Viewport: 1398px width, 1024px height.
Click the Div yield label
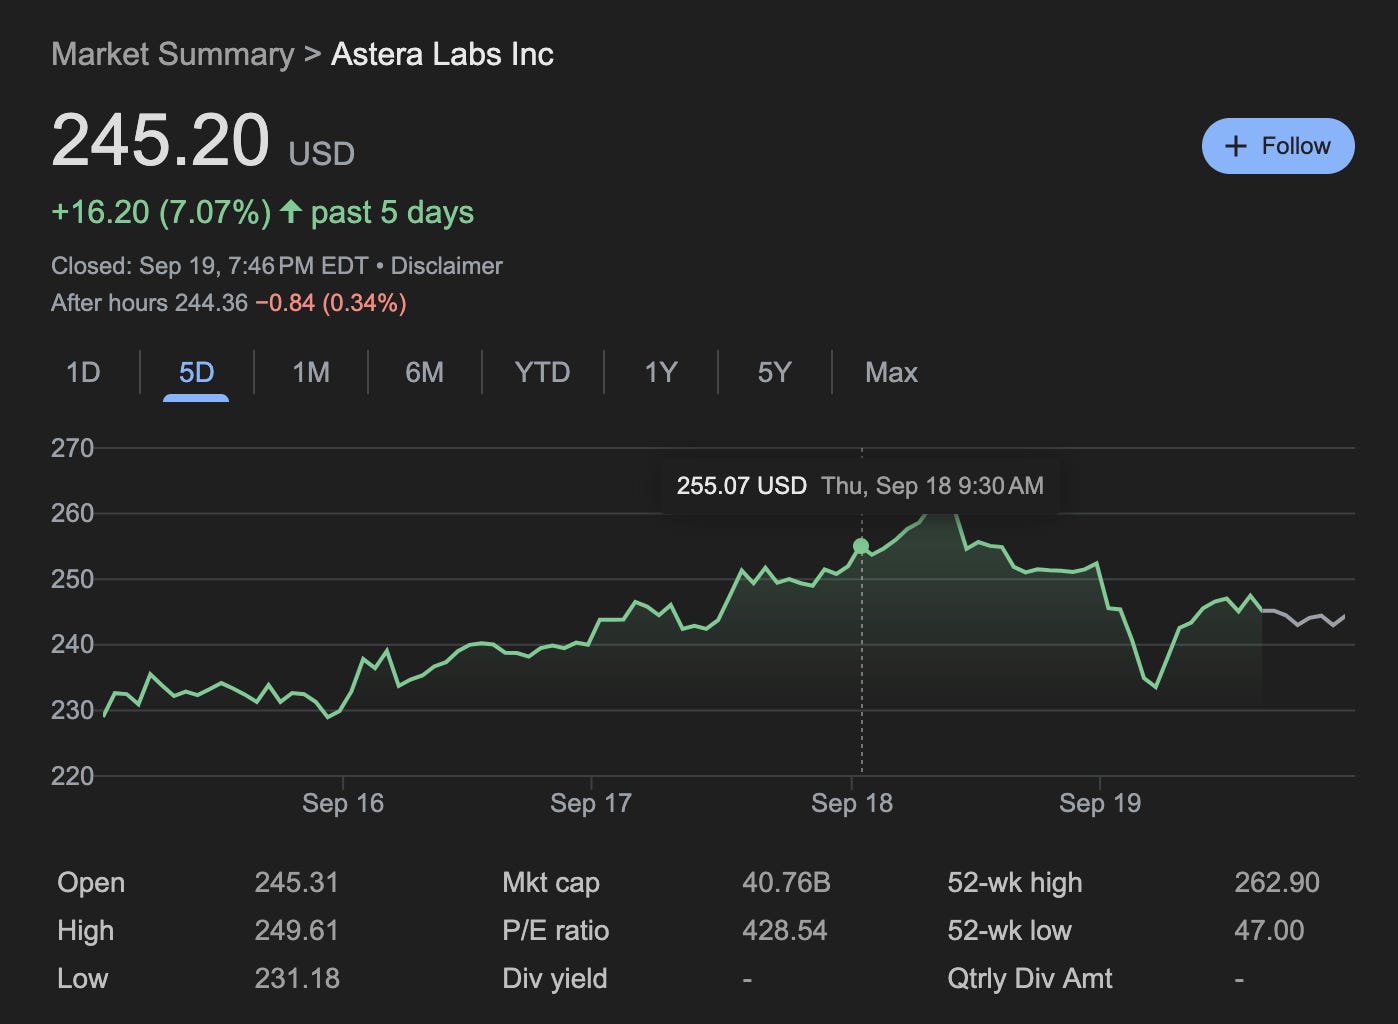point(555,979)
